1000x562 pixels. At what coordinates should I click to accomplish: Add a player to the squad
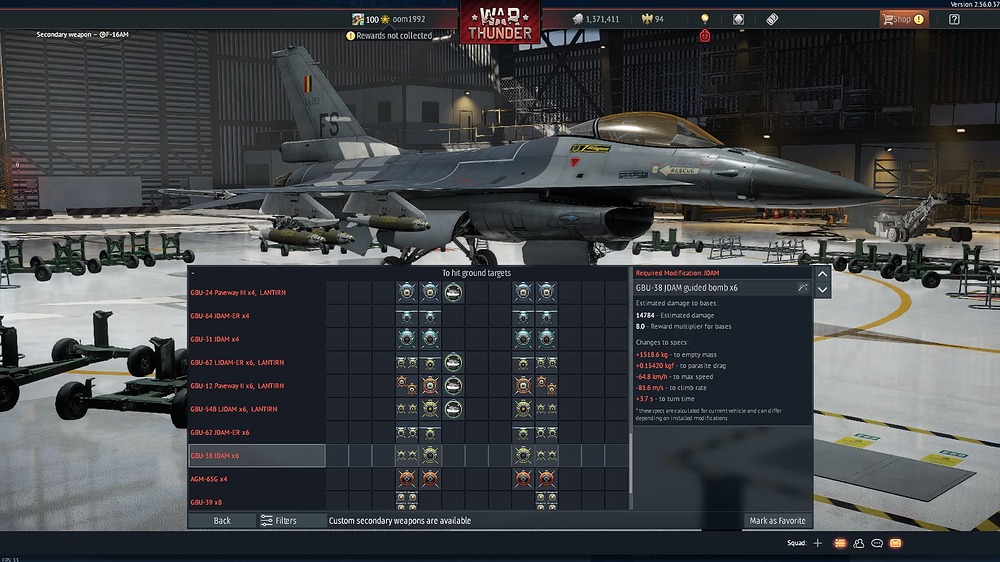(x=818, y=543)
